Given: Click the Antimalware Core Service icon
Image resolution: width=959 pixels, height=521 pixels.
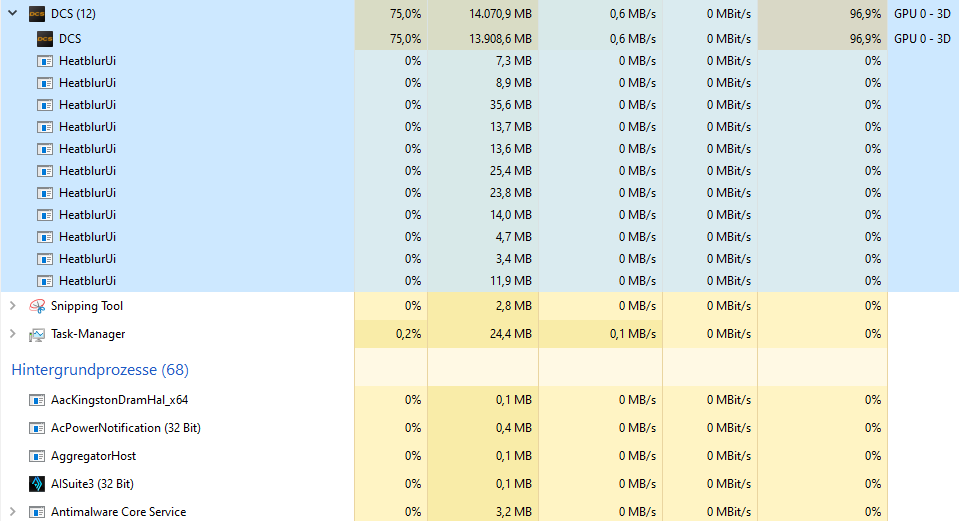Looking at the screenshot, I should pos(37,512).
